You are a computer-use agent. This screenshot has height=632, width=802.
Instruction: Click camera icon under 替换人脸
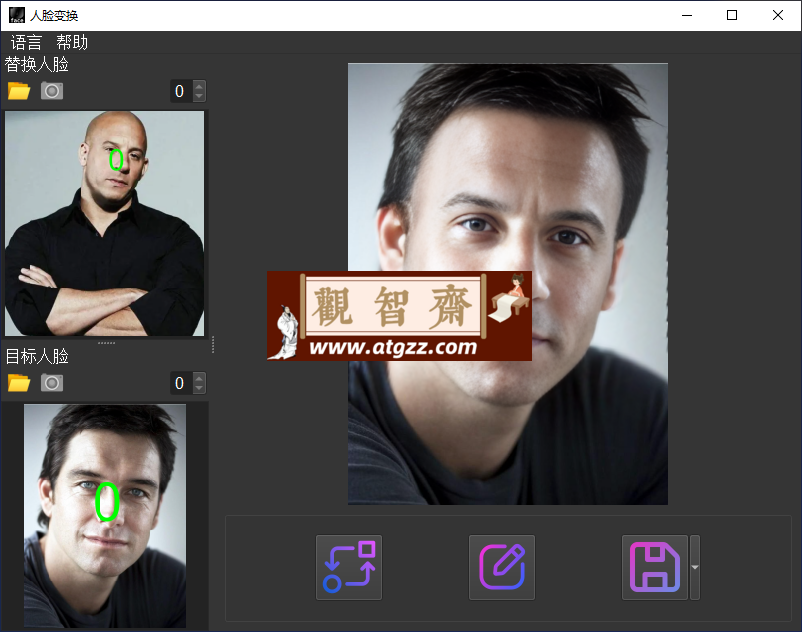tap(52, 91)
